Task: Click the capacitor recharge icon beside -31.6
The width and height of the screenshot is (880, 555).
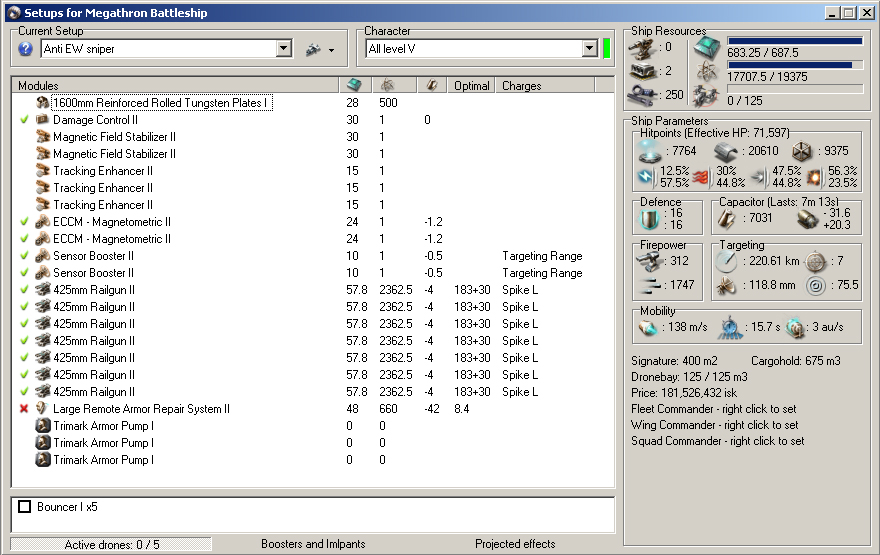Action: (x=808, y=219)
